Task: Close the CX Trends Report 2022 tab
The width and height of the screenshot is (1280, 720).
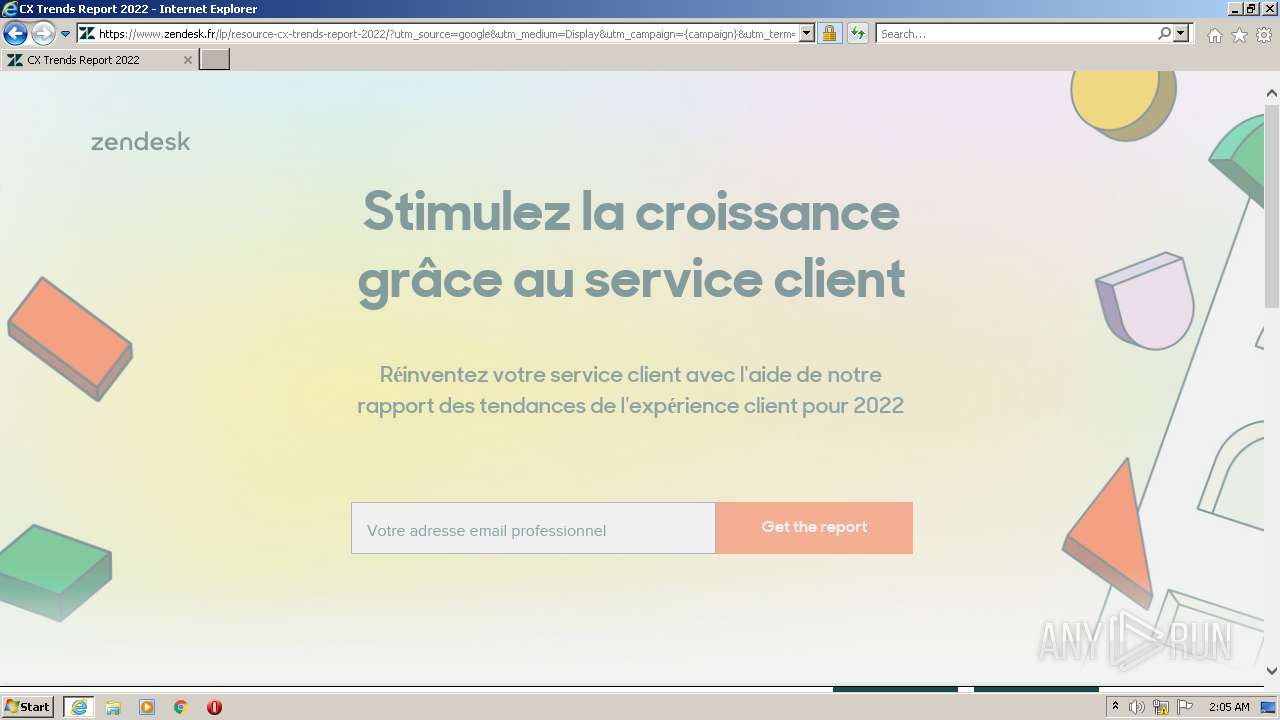Action: click(x=187, y=60)
